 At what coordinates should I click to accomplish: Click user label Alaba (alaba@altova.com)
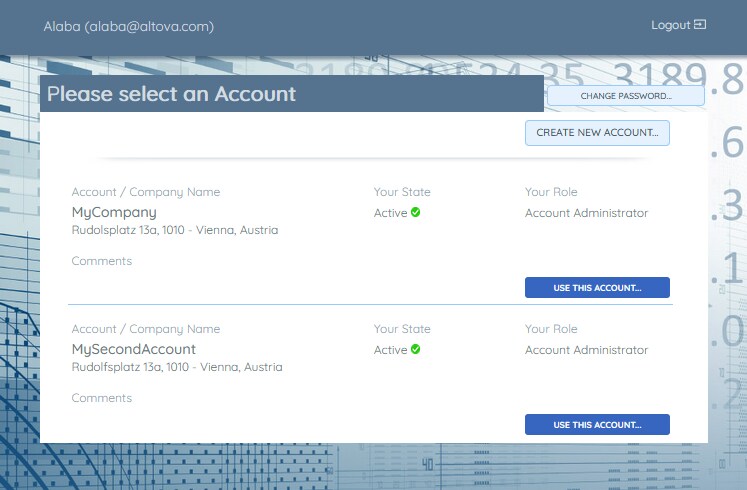[x=129, y=26]
